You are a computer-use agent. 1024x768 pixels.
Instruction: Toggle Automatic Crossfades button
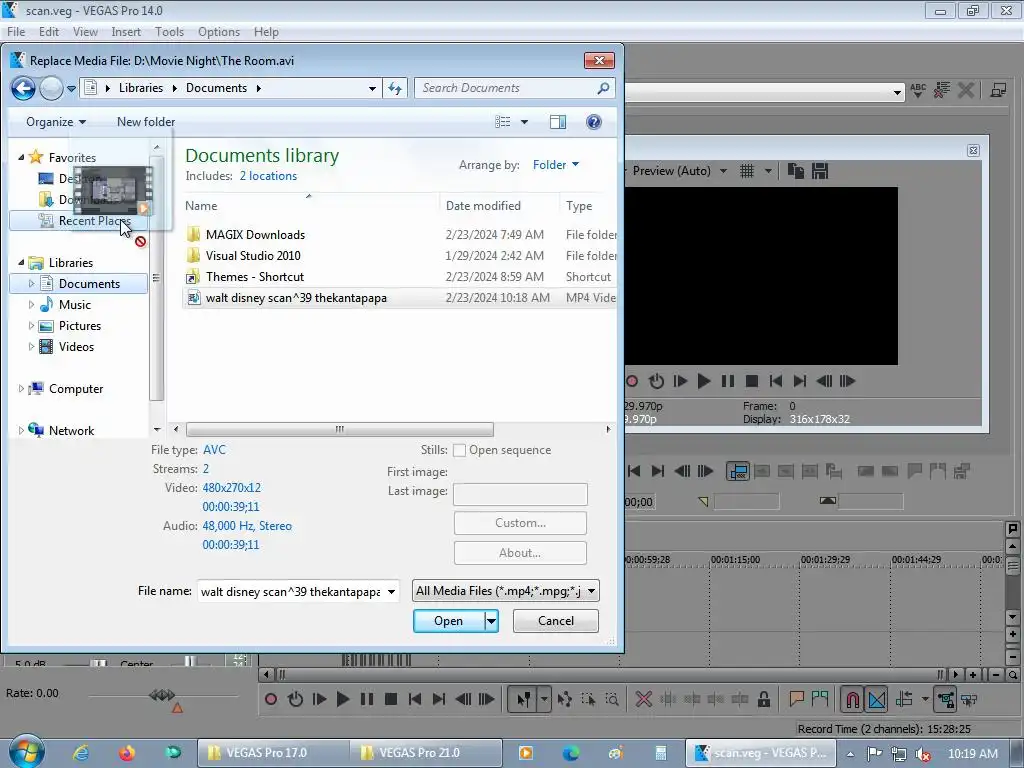(x=877, y=699)
